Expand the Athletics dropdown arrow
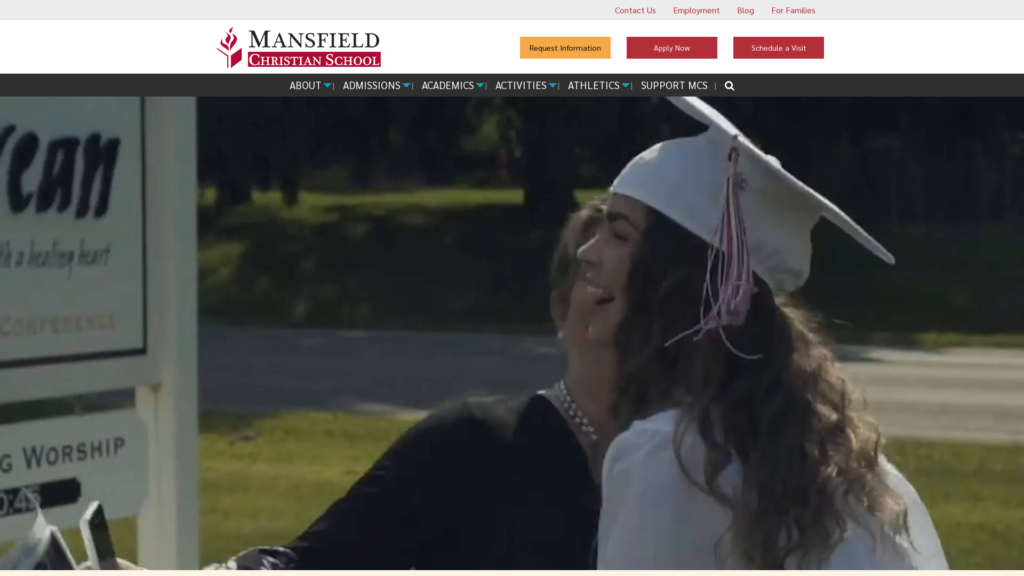This screenshot has width=1024, height=576. 626,86
